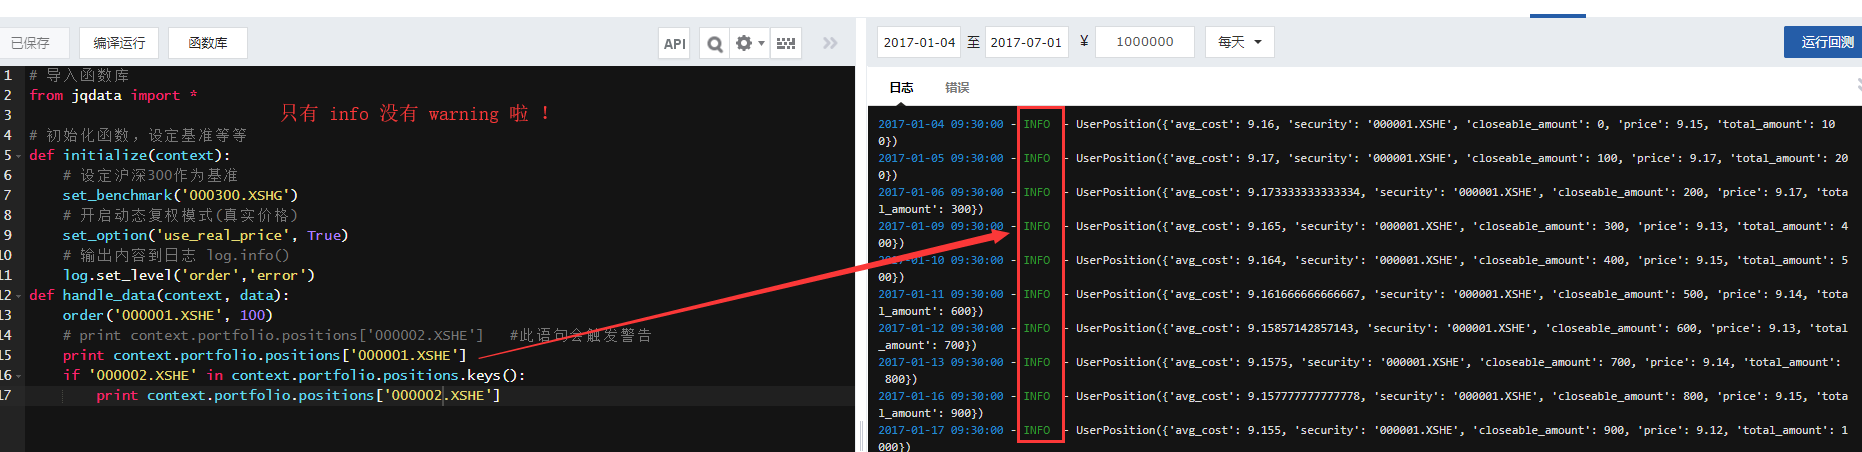Open the search icon in editor toolbar
1862x452 pixels.
click(x=714, y=43)
